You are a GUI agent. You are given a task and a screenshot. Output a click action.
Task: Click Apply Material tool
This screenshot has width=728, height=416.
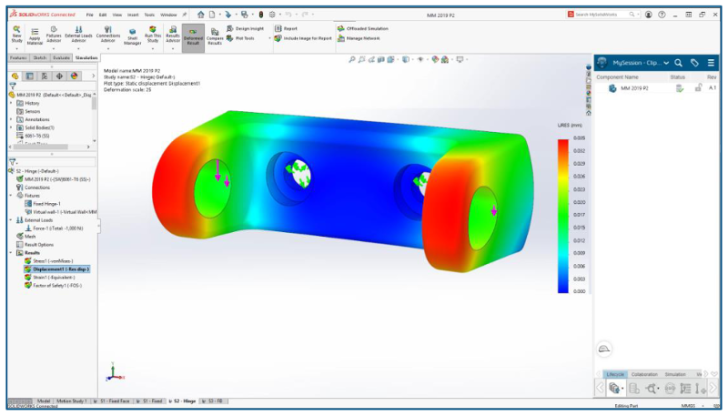pyautogui.click(x=35, y=37)
